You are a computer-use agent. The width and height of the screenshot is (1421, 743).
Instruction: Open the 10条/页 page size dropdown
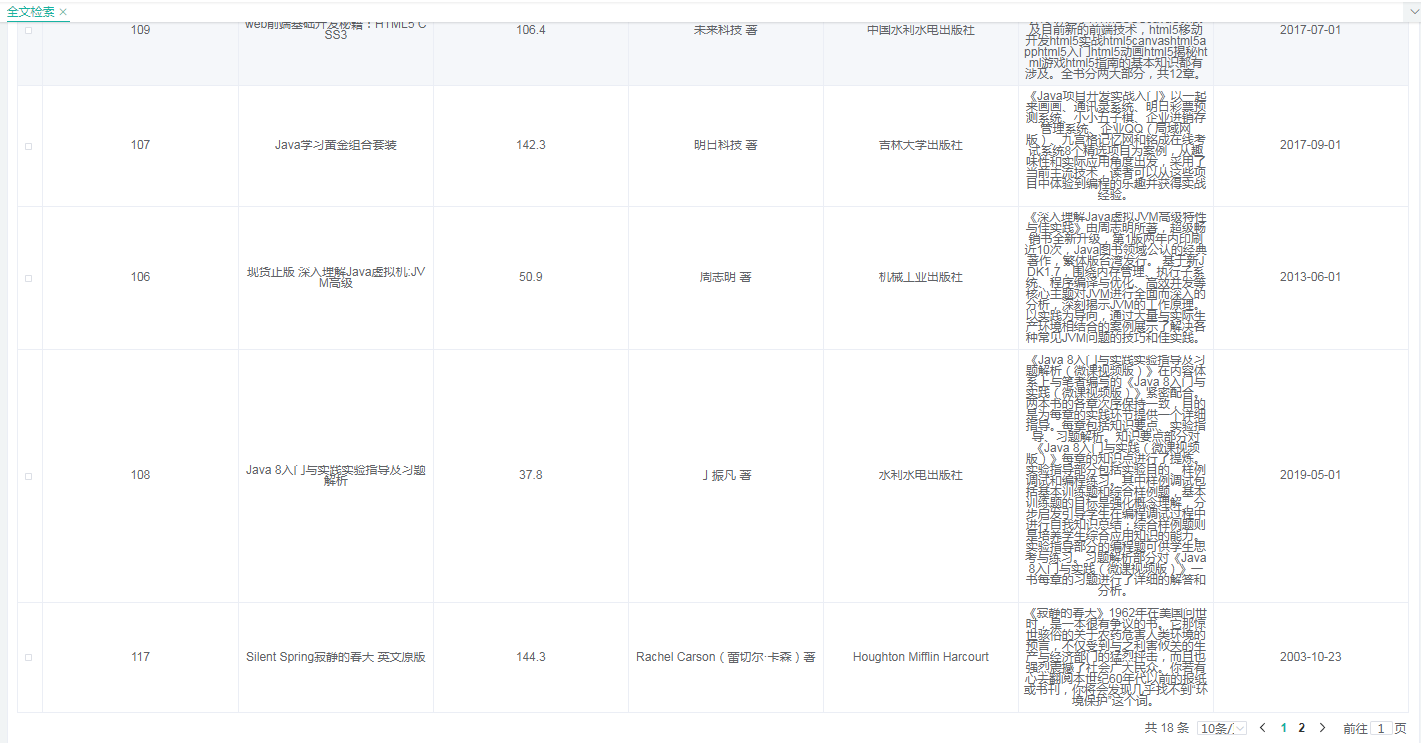(1222, 728)
